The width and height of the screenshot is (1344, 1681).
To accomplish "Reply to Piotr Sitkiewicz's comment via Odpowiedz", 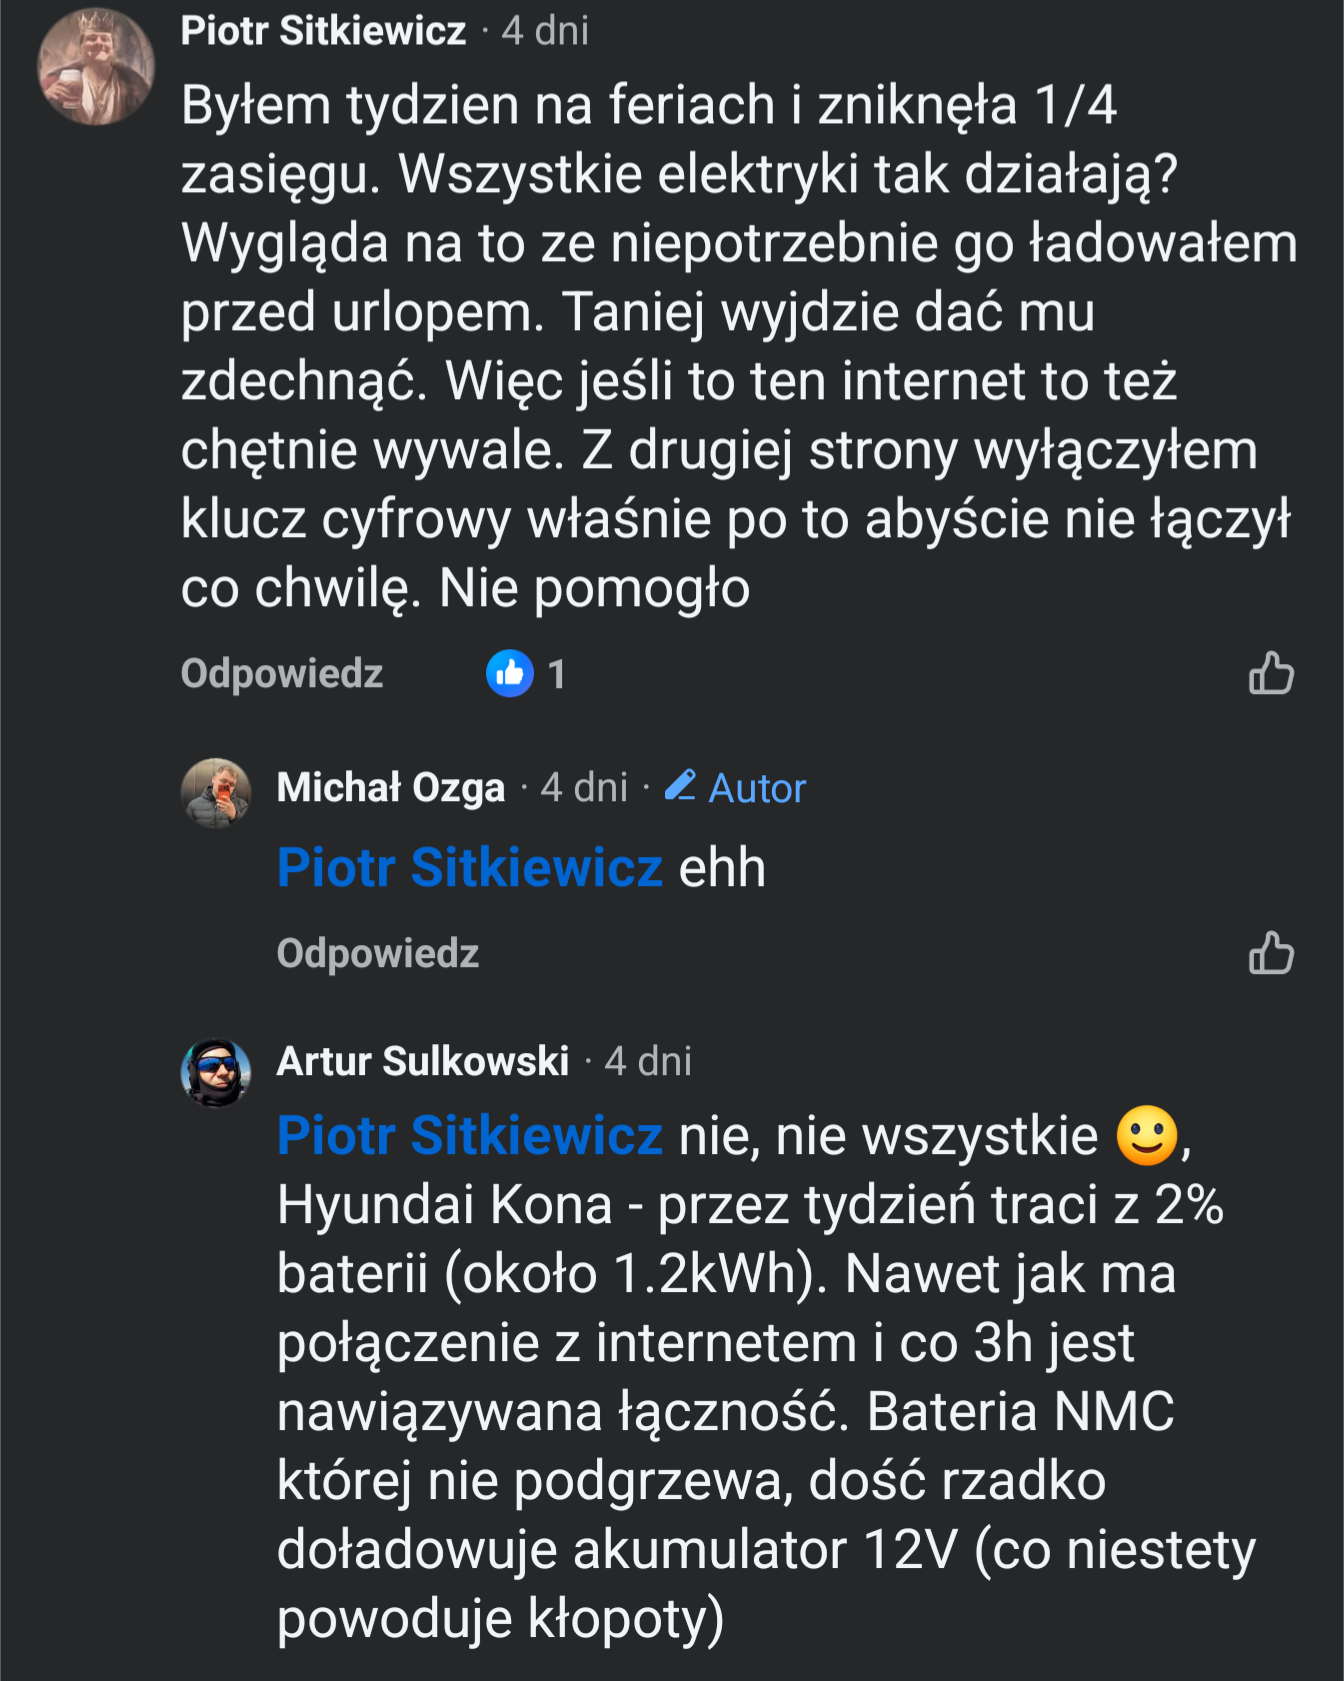I will click(282, 674).
